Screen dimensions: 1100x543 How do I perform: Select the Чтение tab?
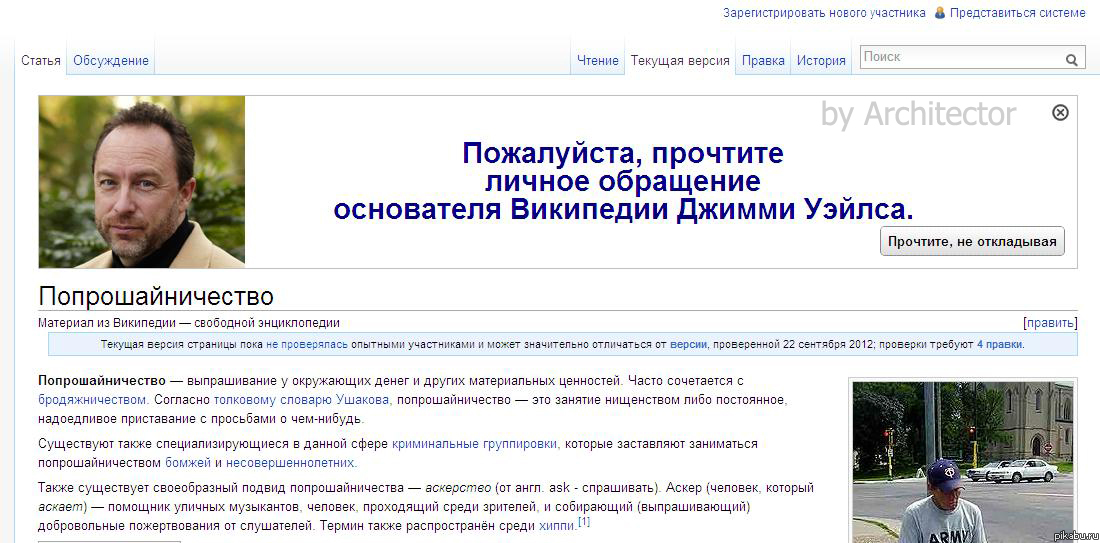[x=598, y=60]
